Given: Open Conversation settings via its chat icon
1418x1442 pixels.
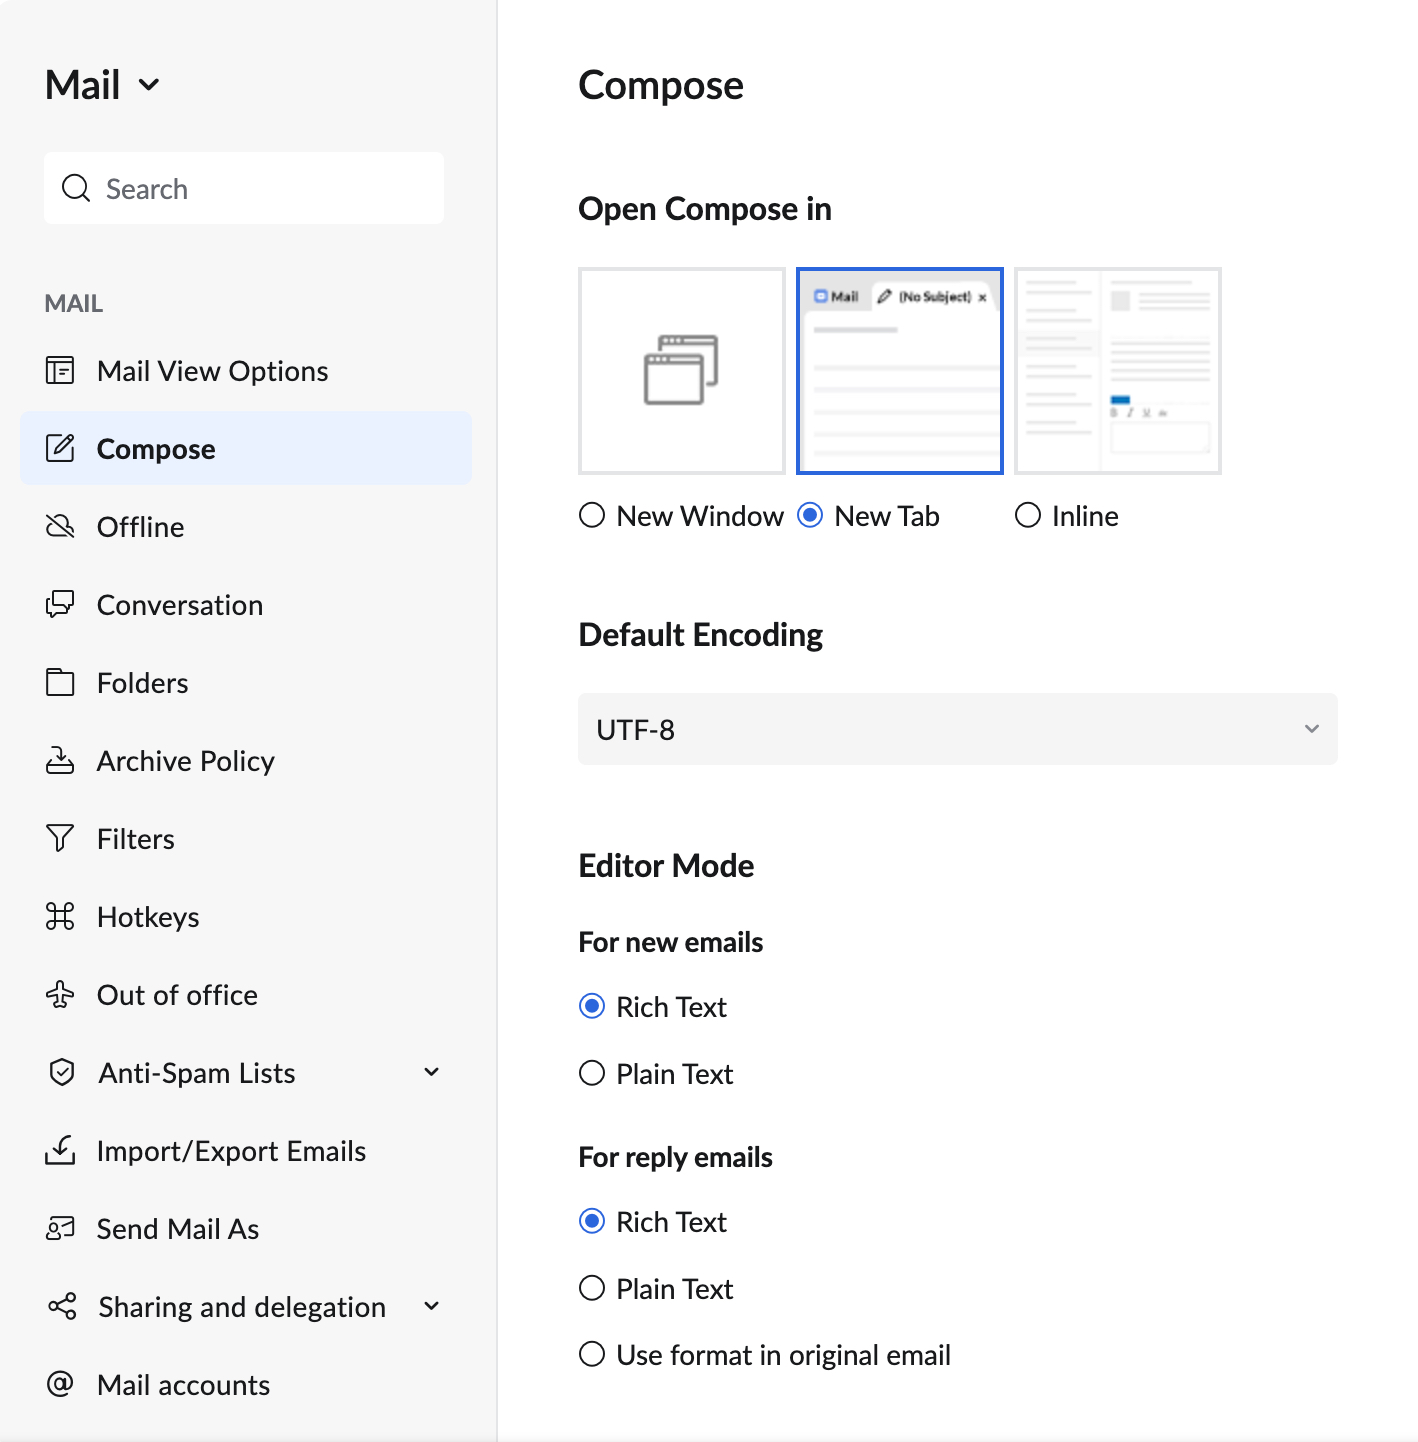Looking at the screenshot, I should (x=61, y=604).
